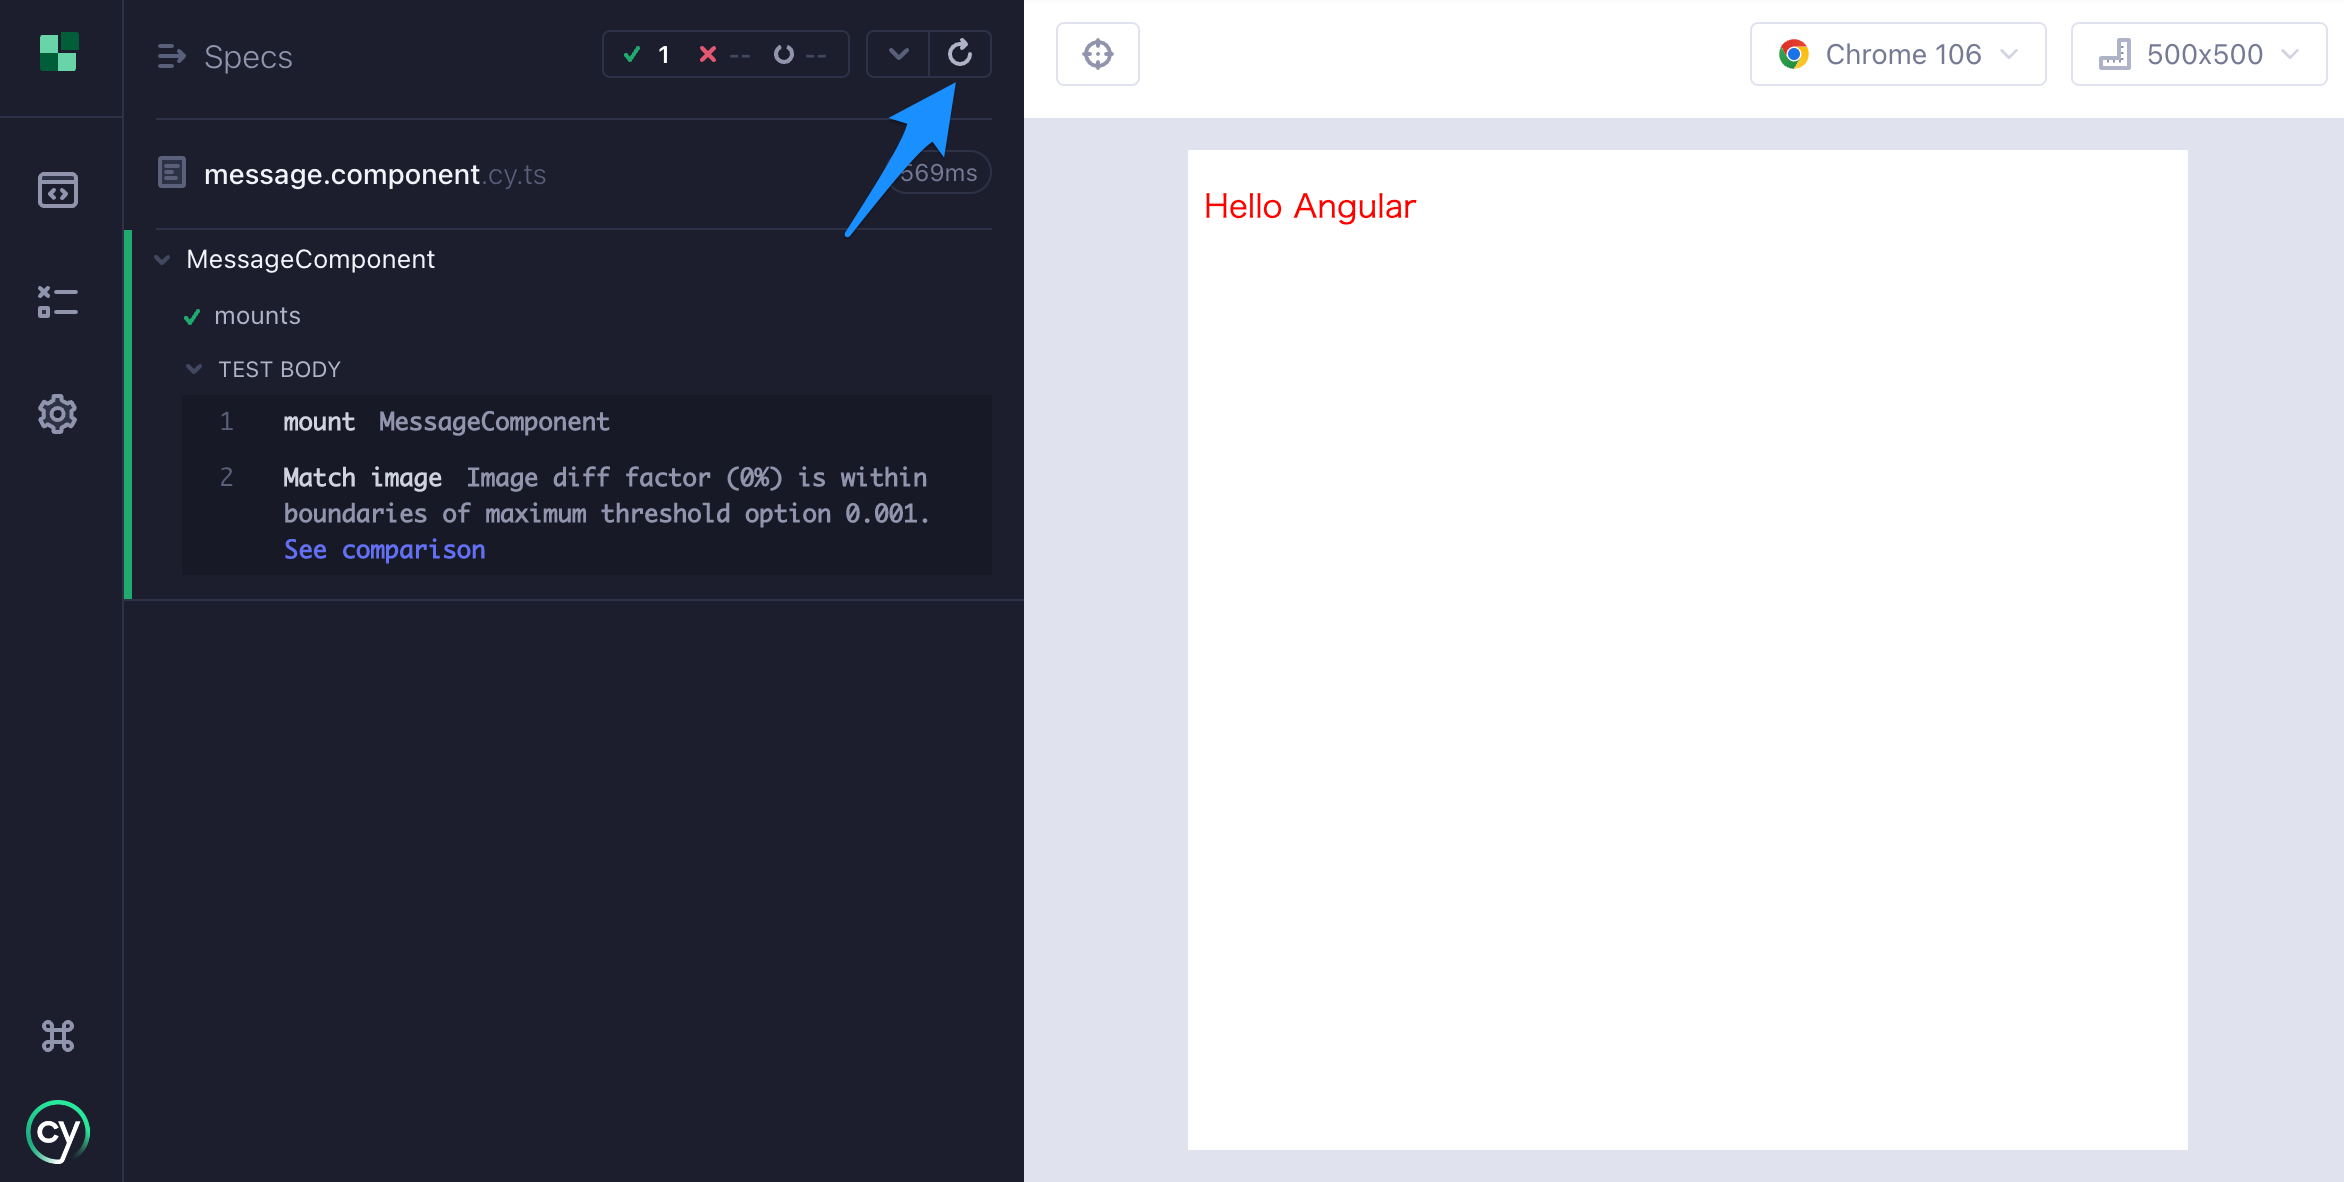The height and width of the screenshot is (1182, 2344).
Task: Open the 500x500 viewport dropdown
Action: click(2198, 54)
